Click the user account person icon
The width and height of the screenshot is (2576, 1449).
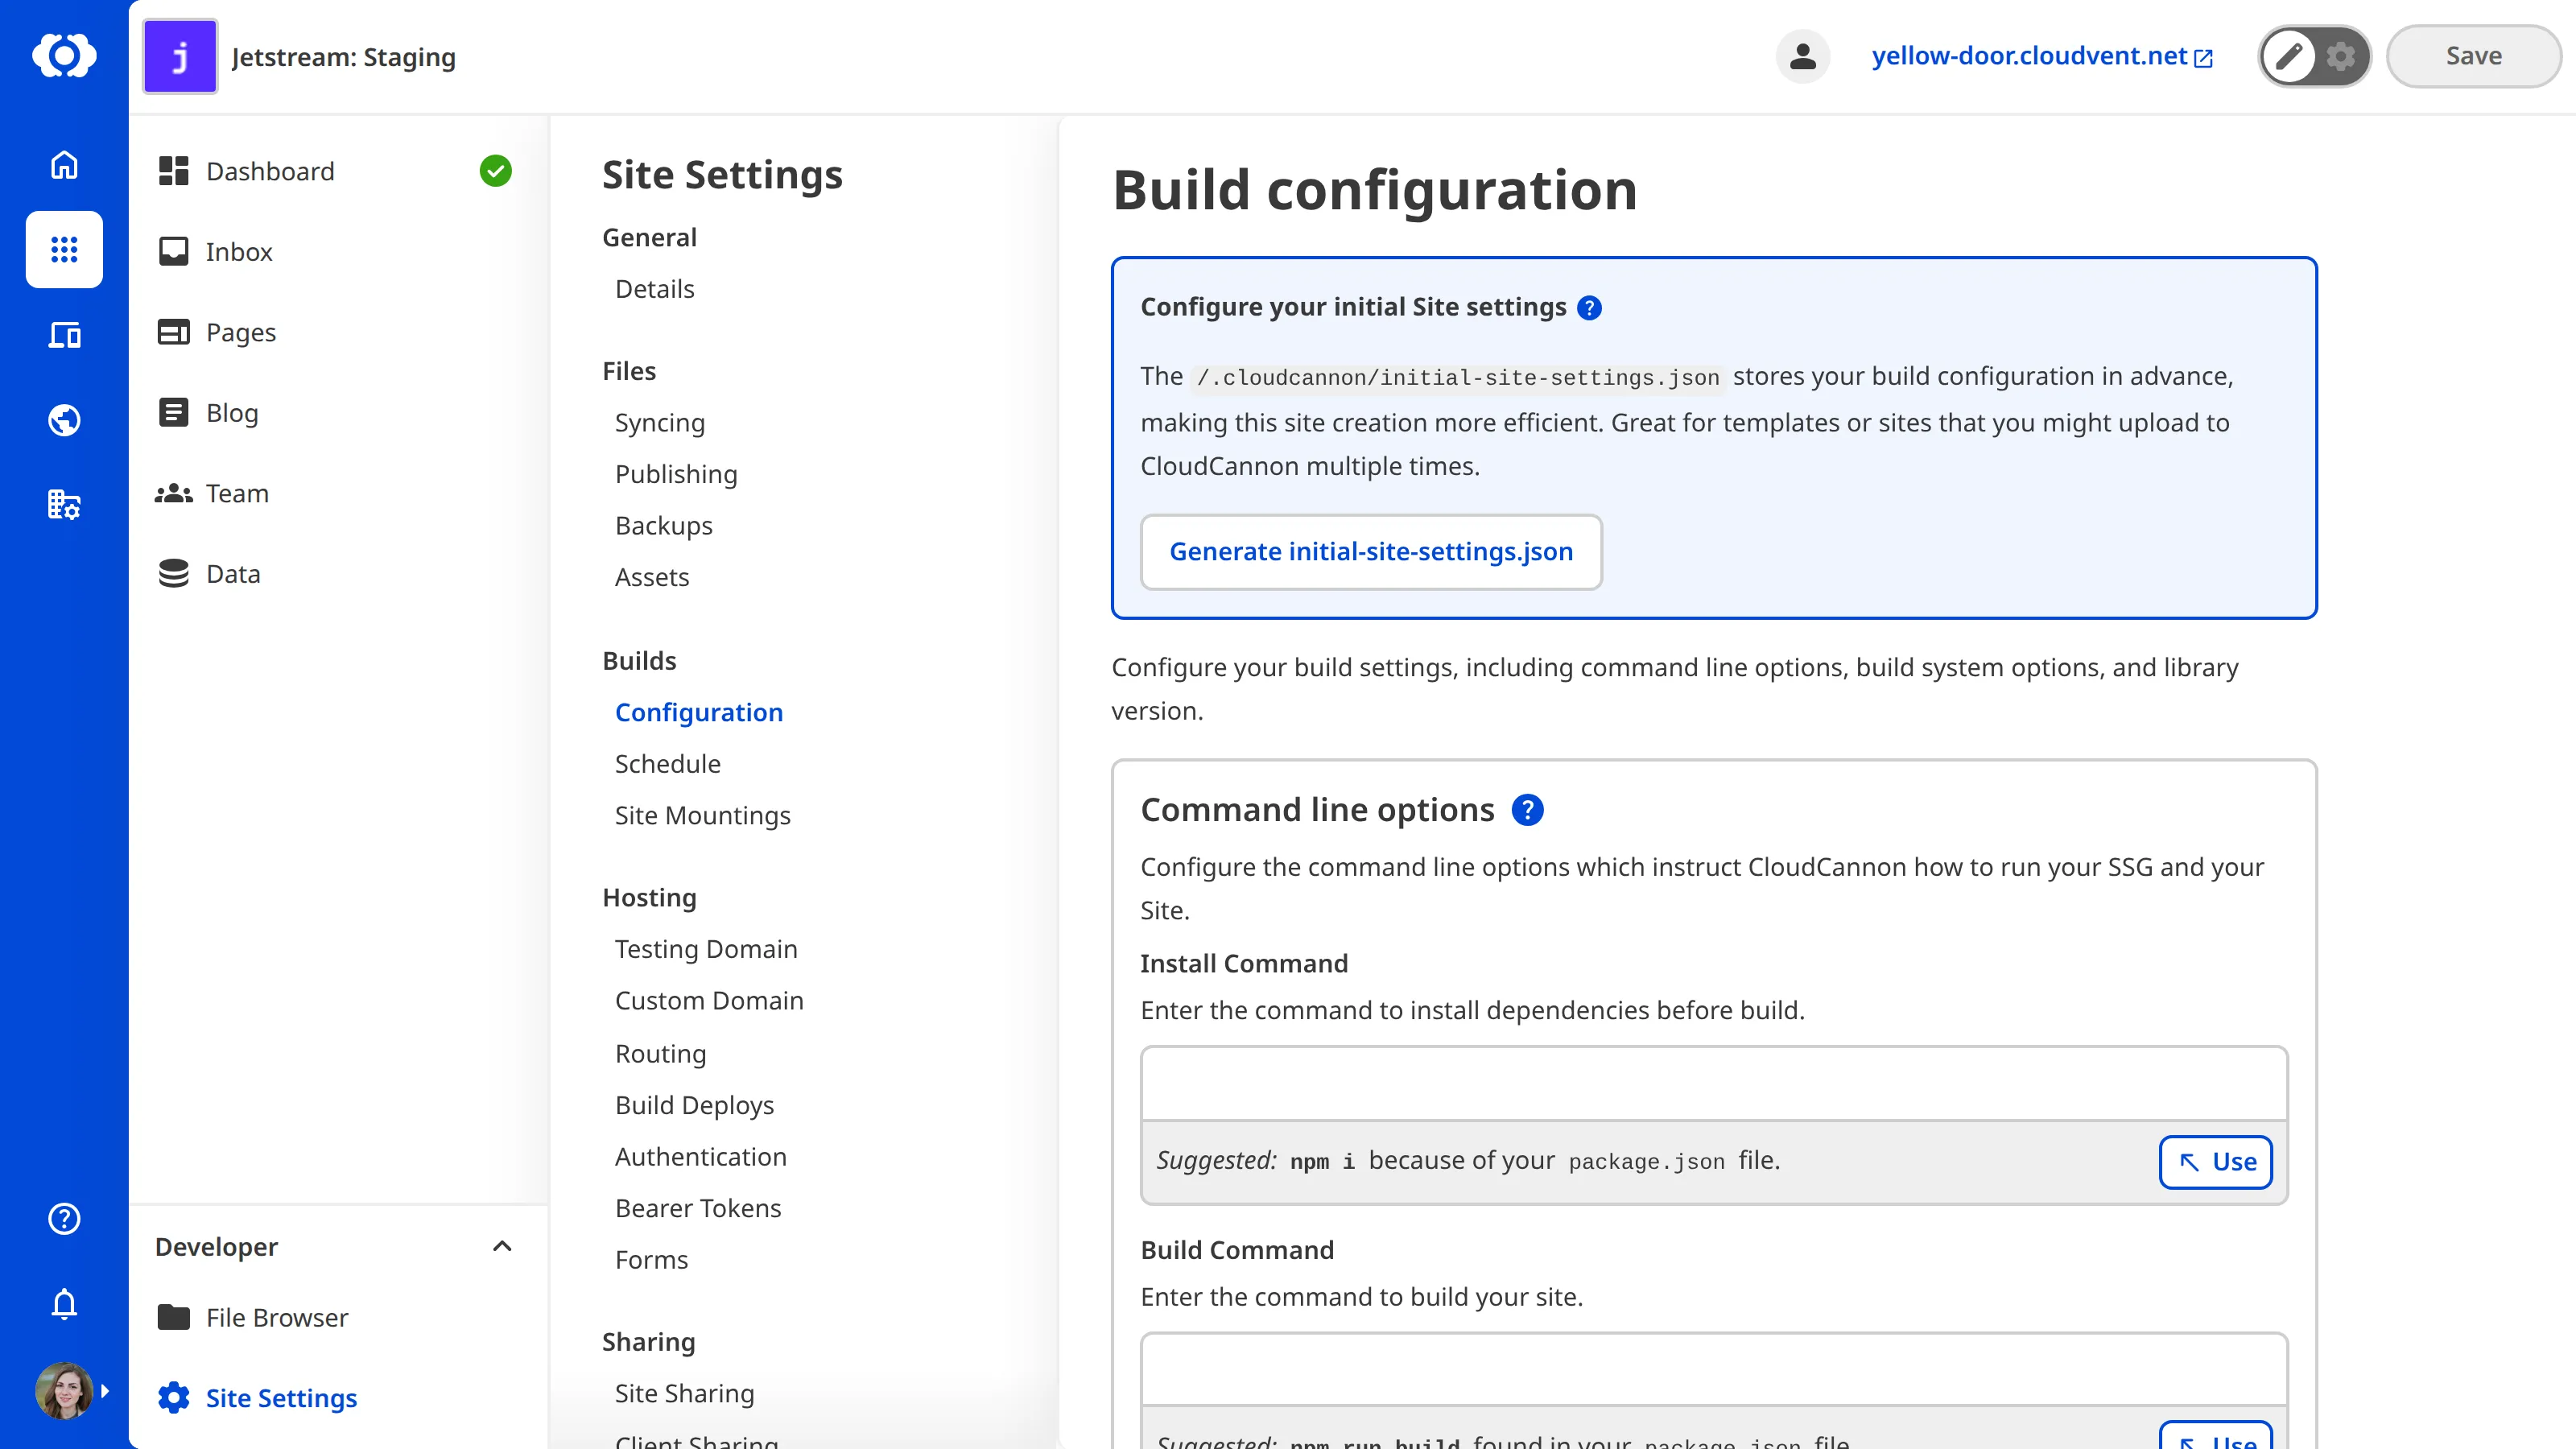pyautogui.click(x=1803, y=56)
